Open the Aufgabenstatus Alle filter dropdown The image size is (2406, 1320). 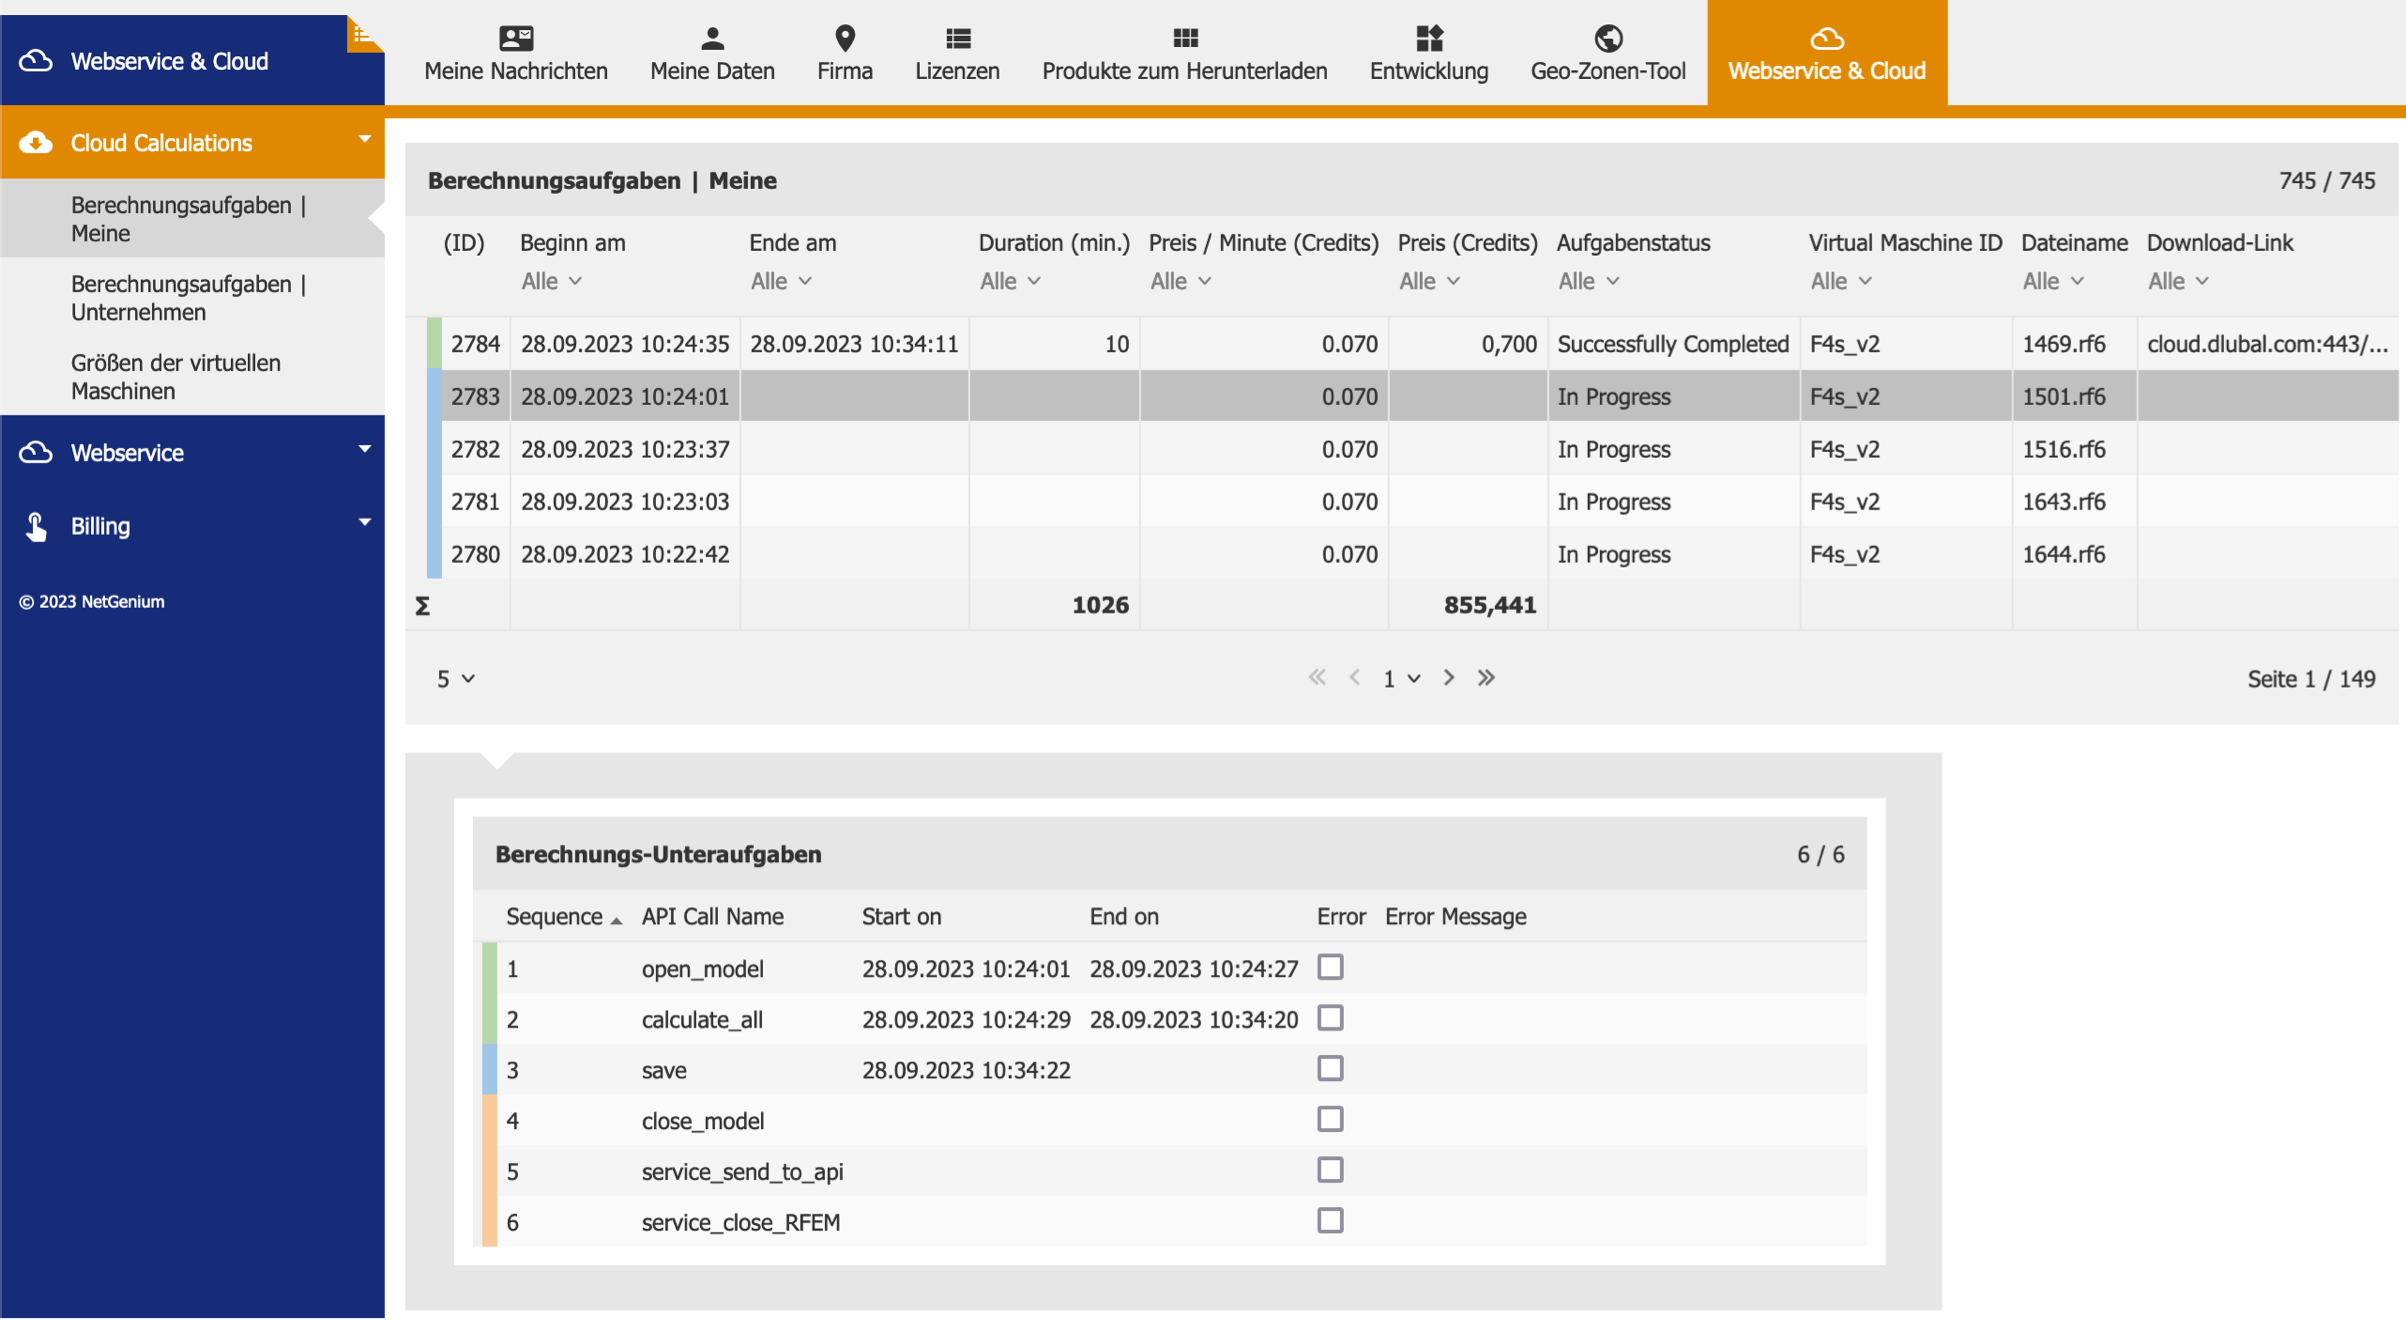click(x=1588, y=282)
